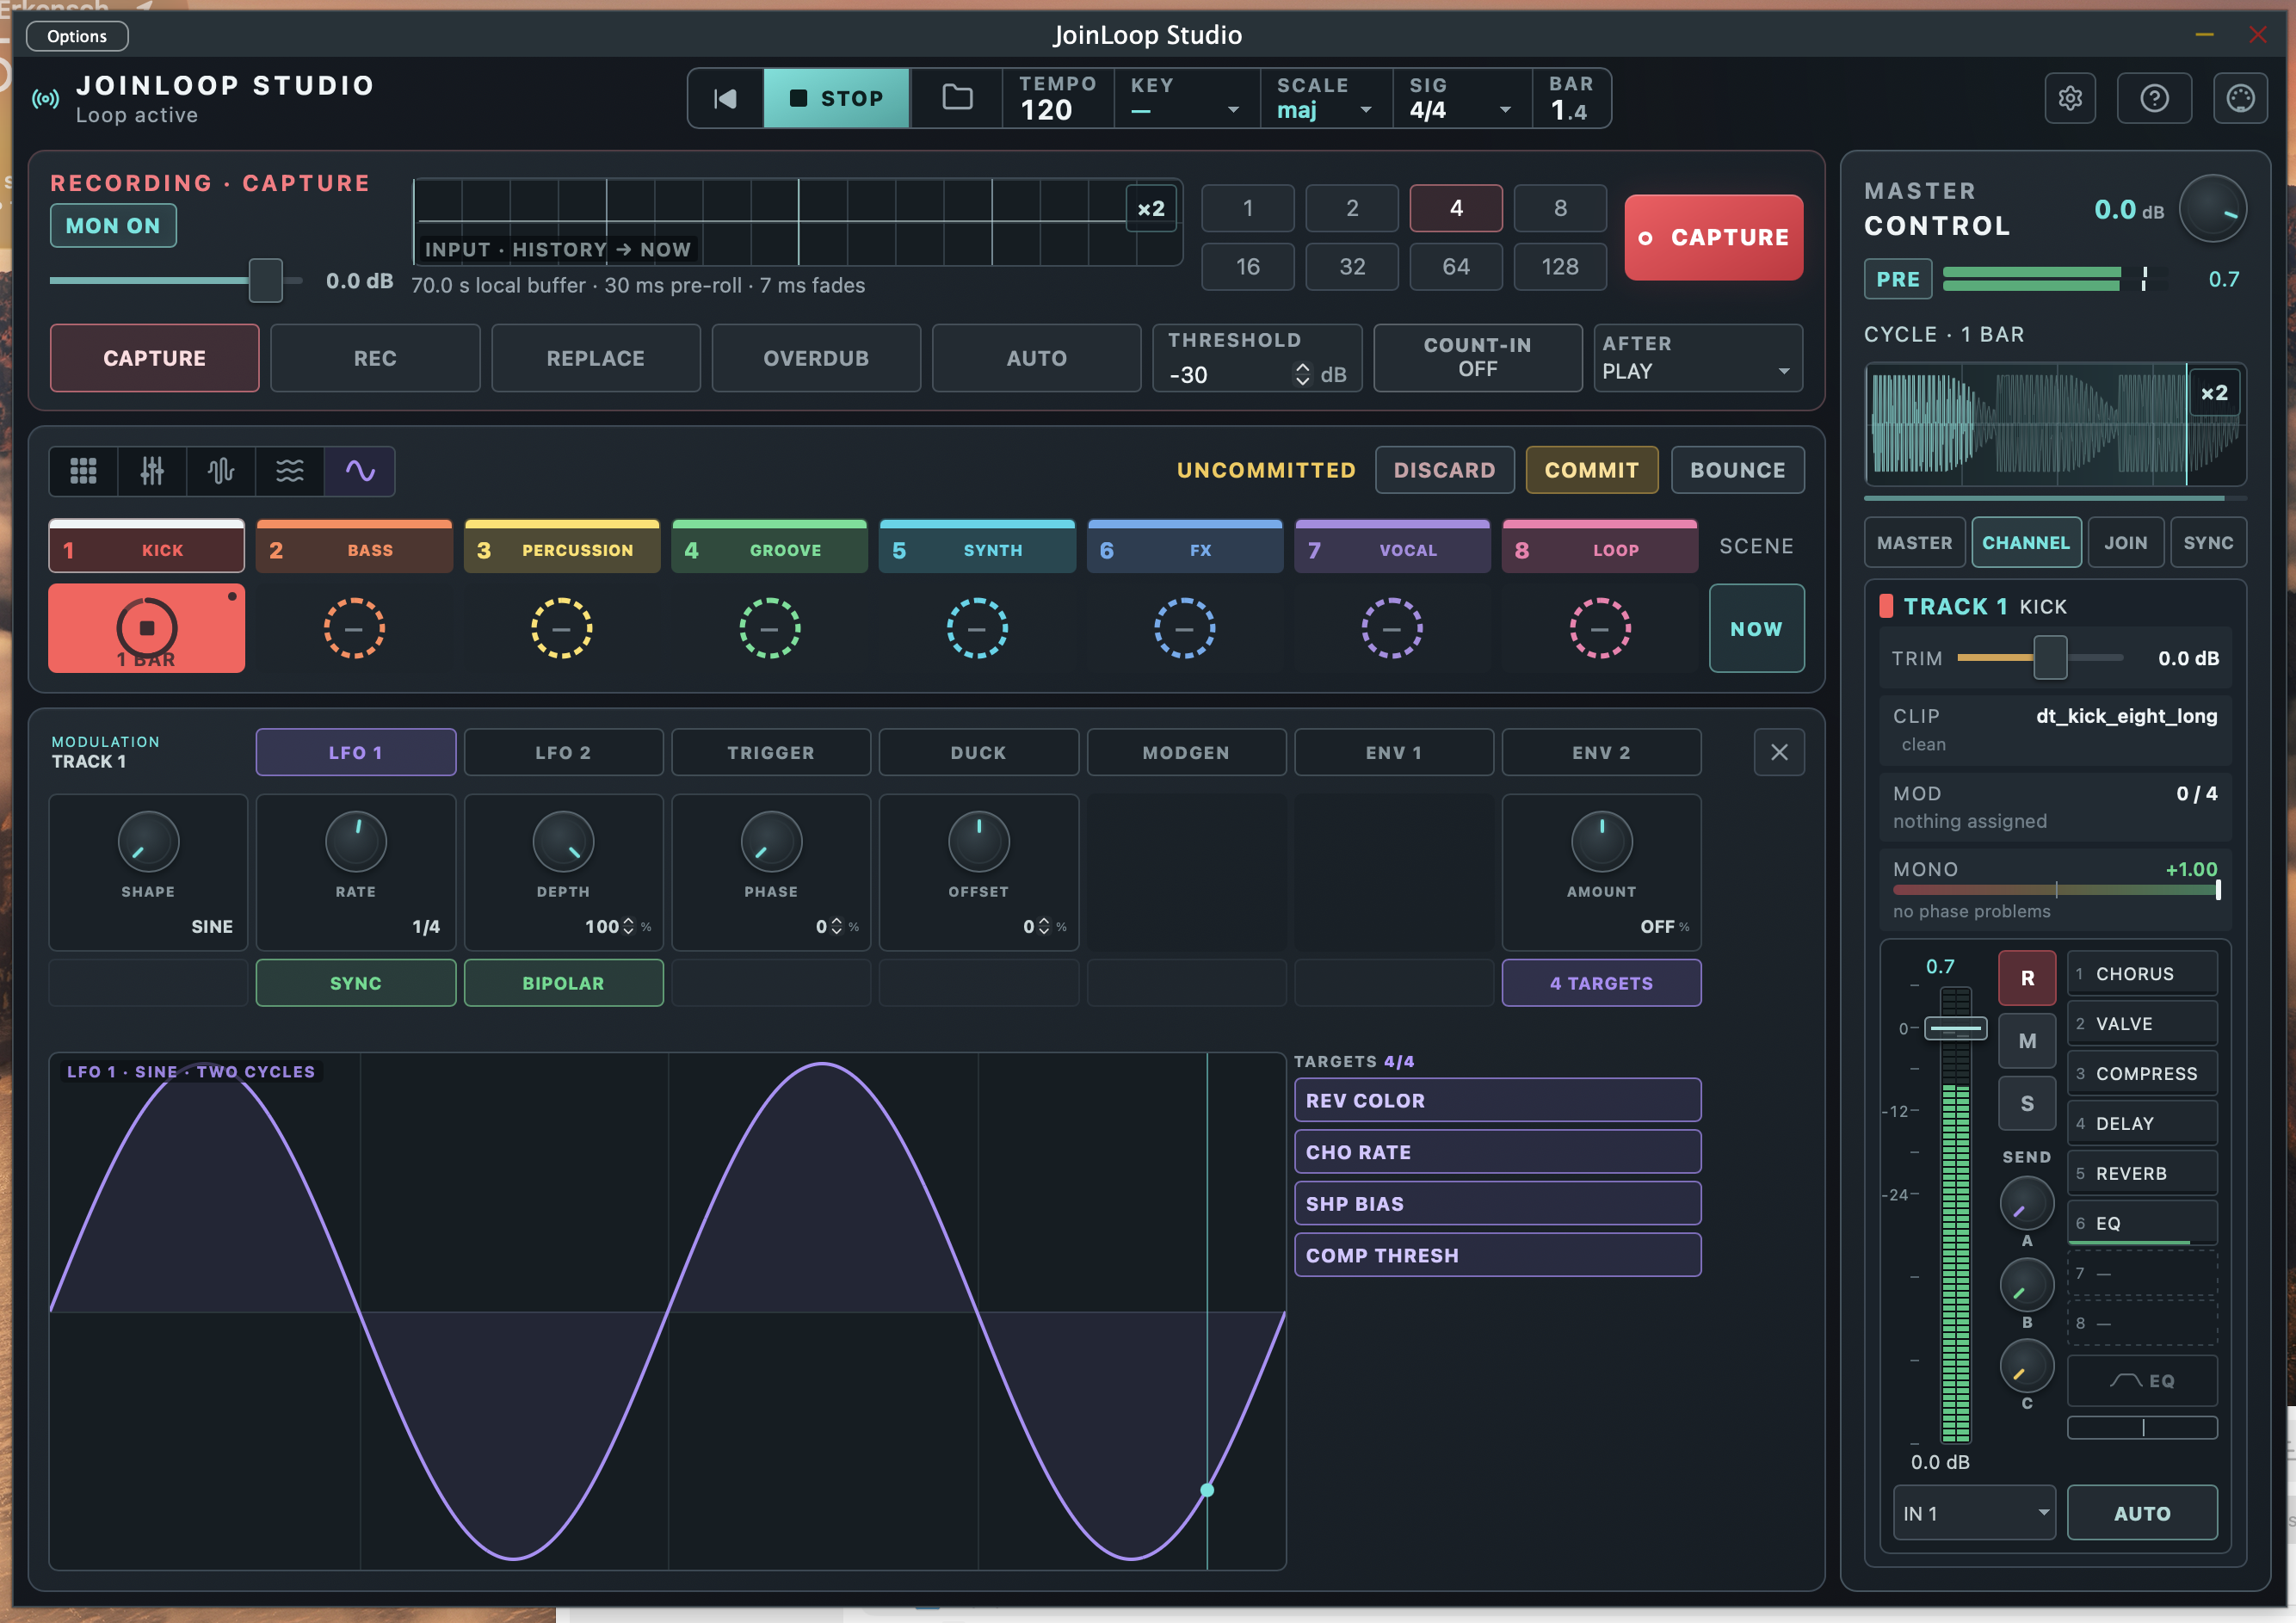Open the SYNC tab
This screenshot has width=2296, height=1623.
coord(2208,543)
